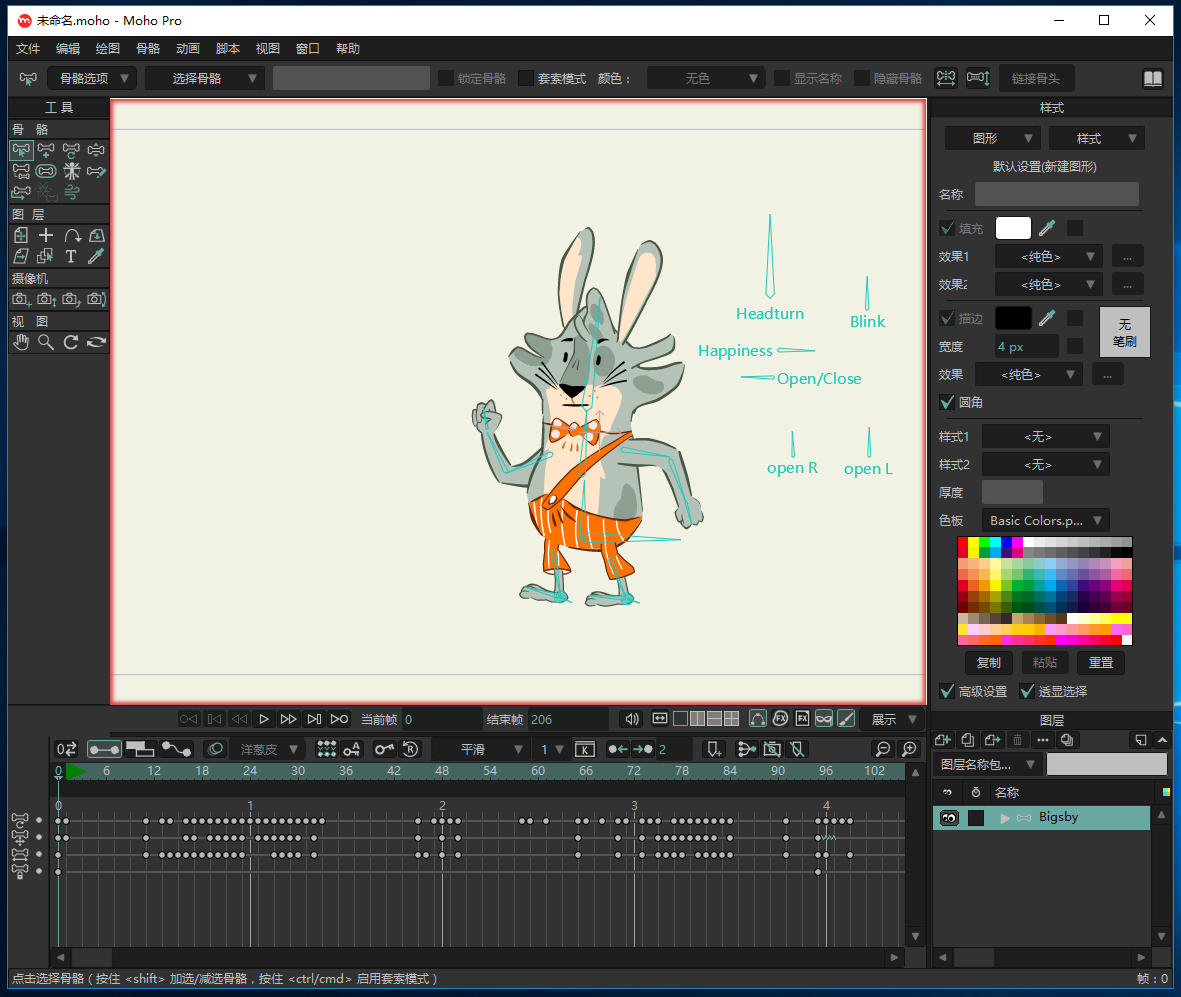Click the 重置 button
The width and height of the screenshot is (1181, 997).
[1101, 663]
